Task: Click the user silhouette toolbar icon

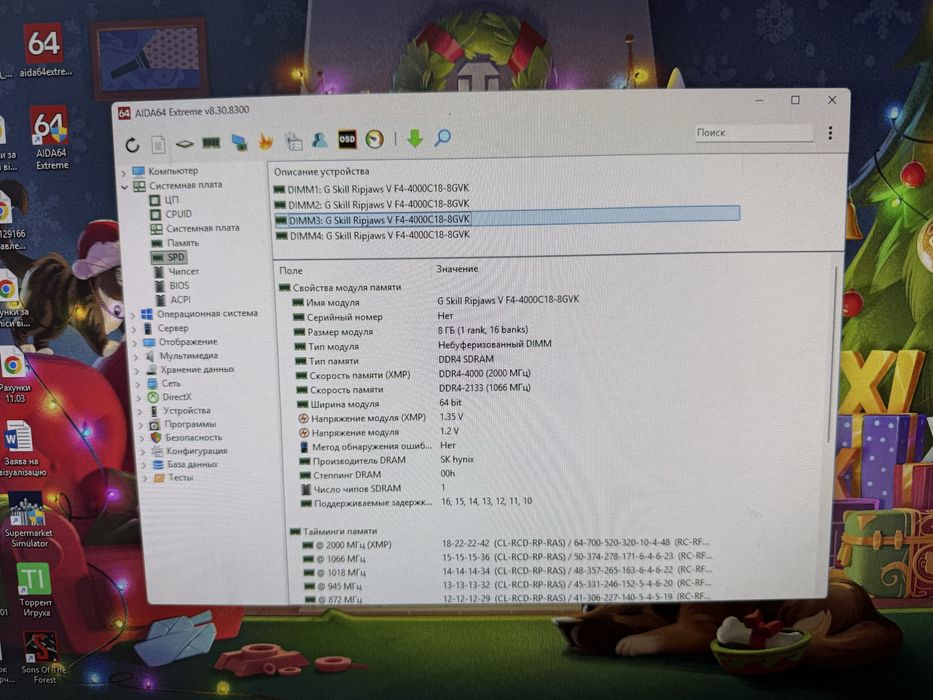Action: [x=320, y=140]
